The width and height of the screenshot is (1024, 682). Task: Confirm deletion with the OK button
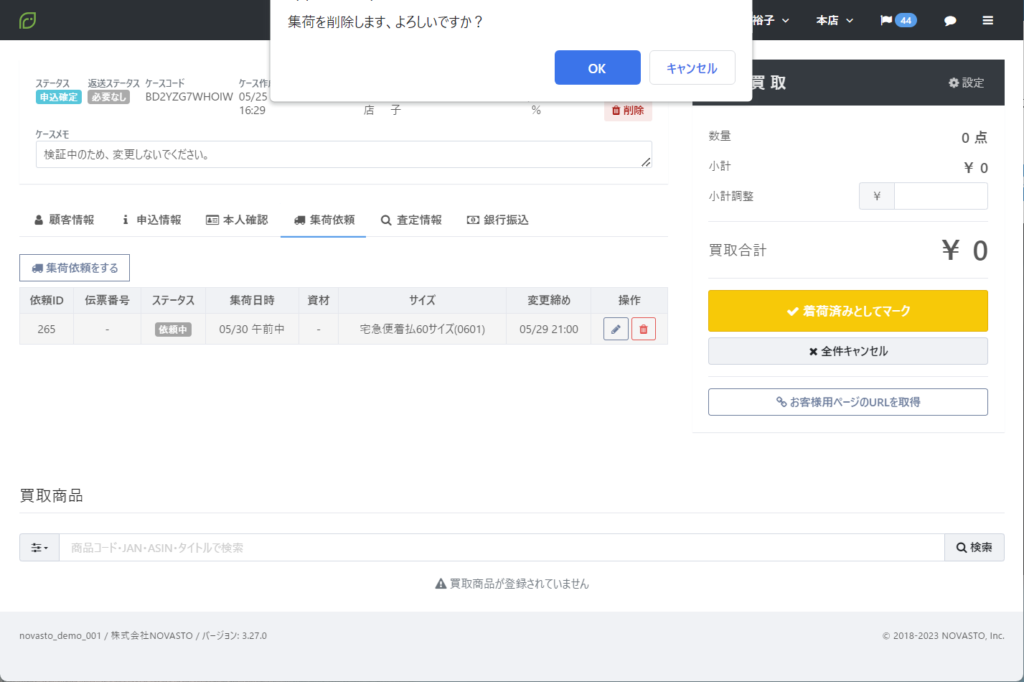pyautogui.click(x=597, y=68)
